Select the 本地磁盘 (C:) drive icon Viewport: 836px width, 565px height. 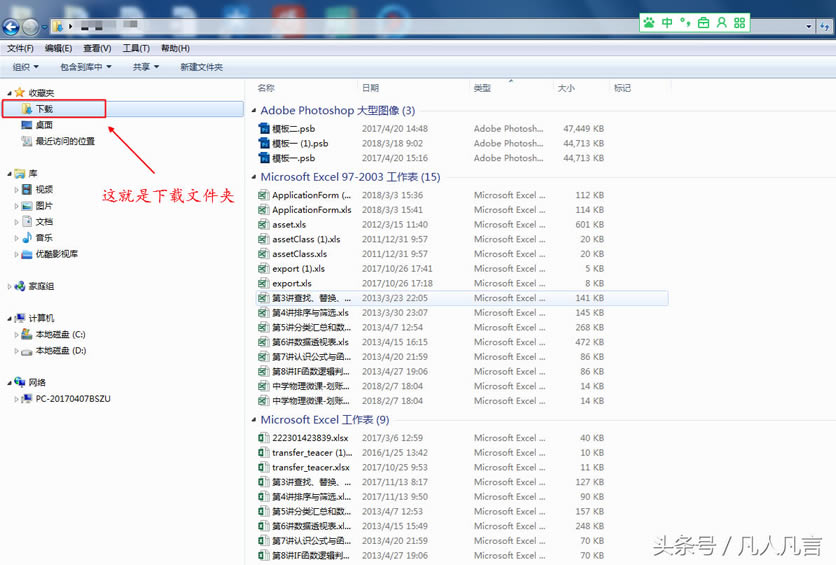click(x=27, y=335)
